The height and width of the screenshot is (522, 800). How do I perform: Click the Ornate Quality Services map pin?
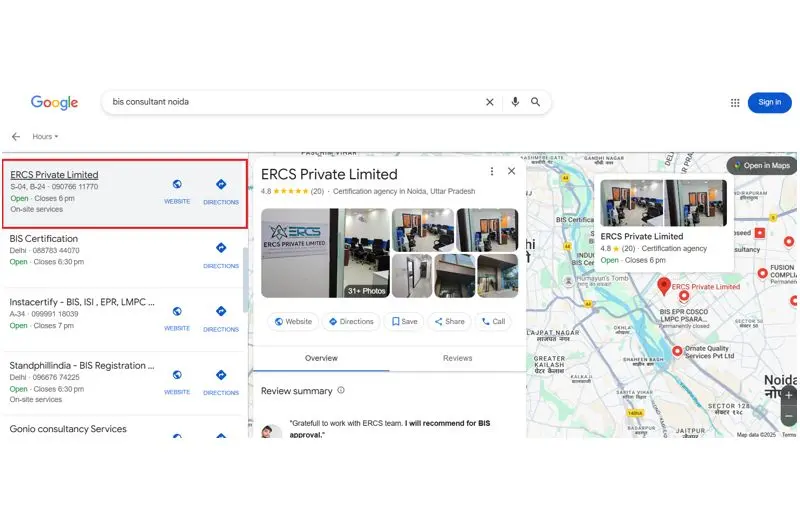tap(677, 351)
